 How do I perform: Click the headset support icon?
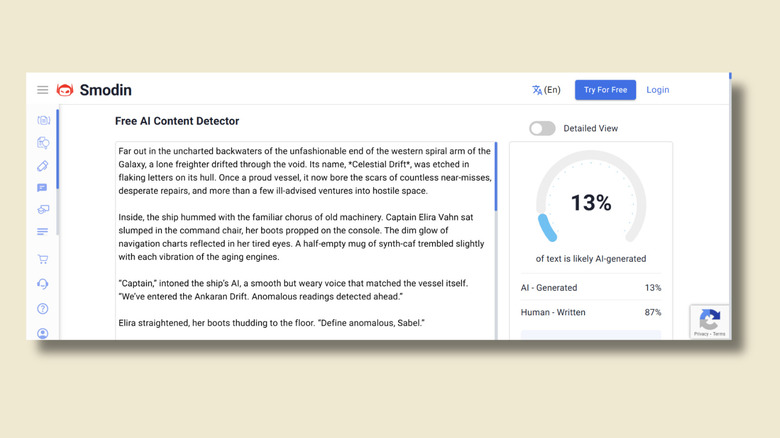42,284
